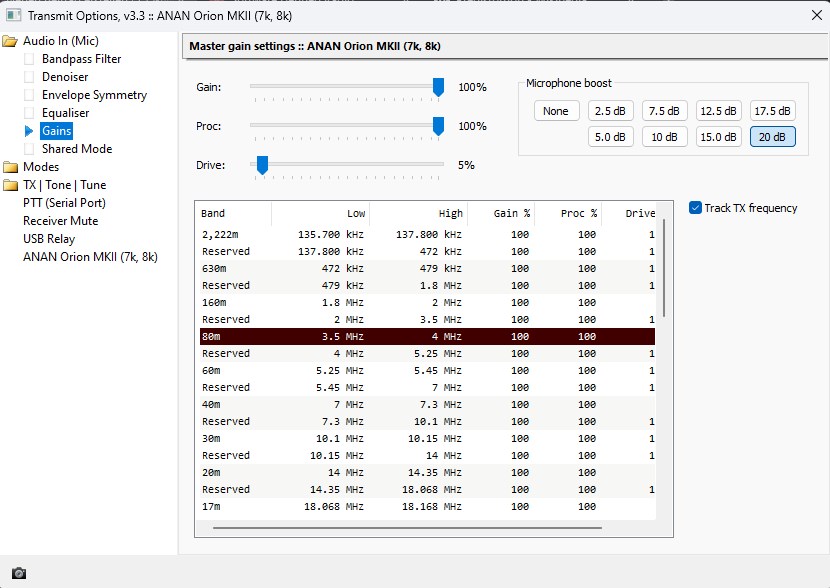Set microphone boost to 2.5 dB
830x588 pixels.
tap(610, 111)
